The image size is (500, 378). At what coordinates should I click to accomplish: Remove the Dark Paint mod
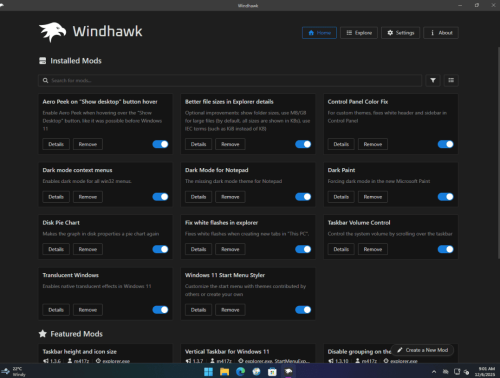tap(373, 197)
